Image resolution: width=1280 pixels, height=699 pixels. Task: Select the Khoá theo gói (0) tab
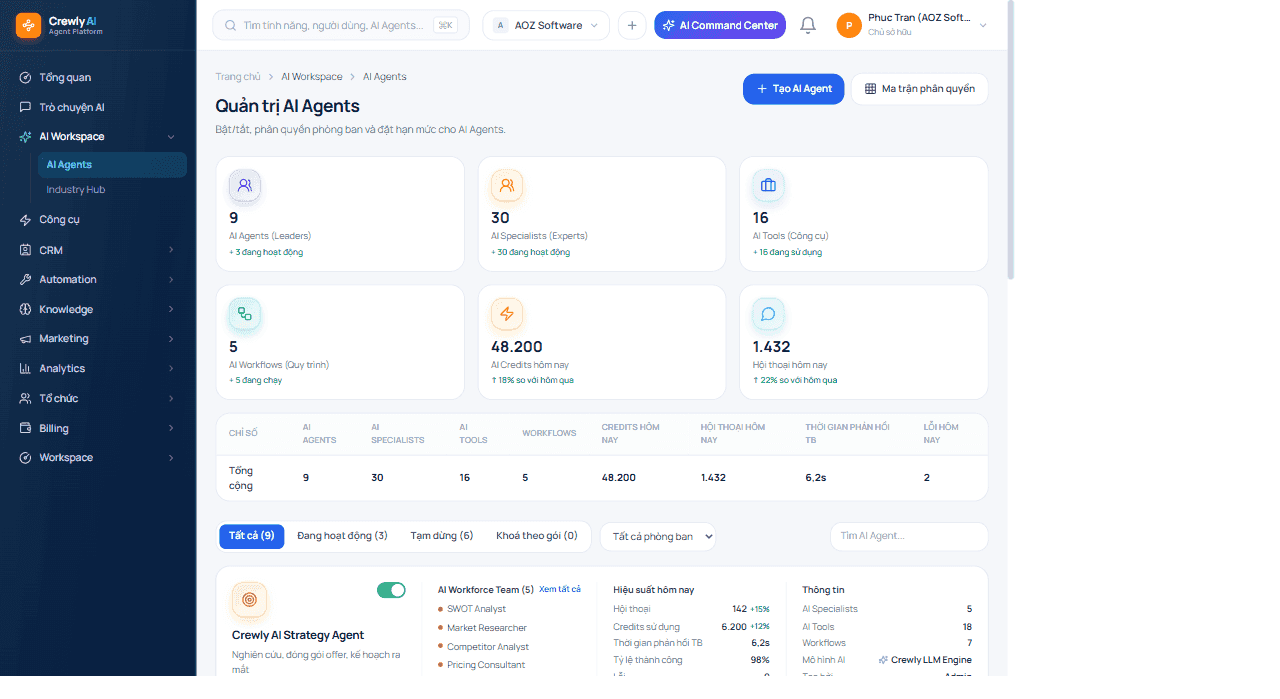[x=537, y=536]
